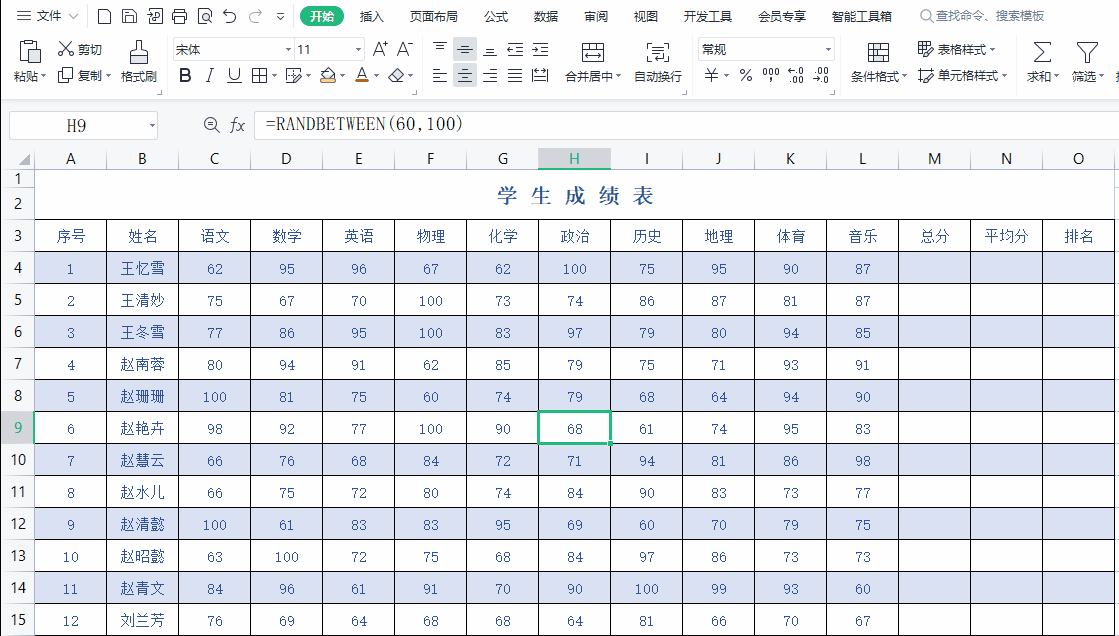
Task: Click the font color A swatch
Action: 362,75
